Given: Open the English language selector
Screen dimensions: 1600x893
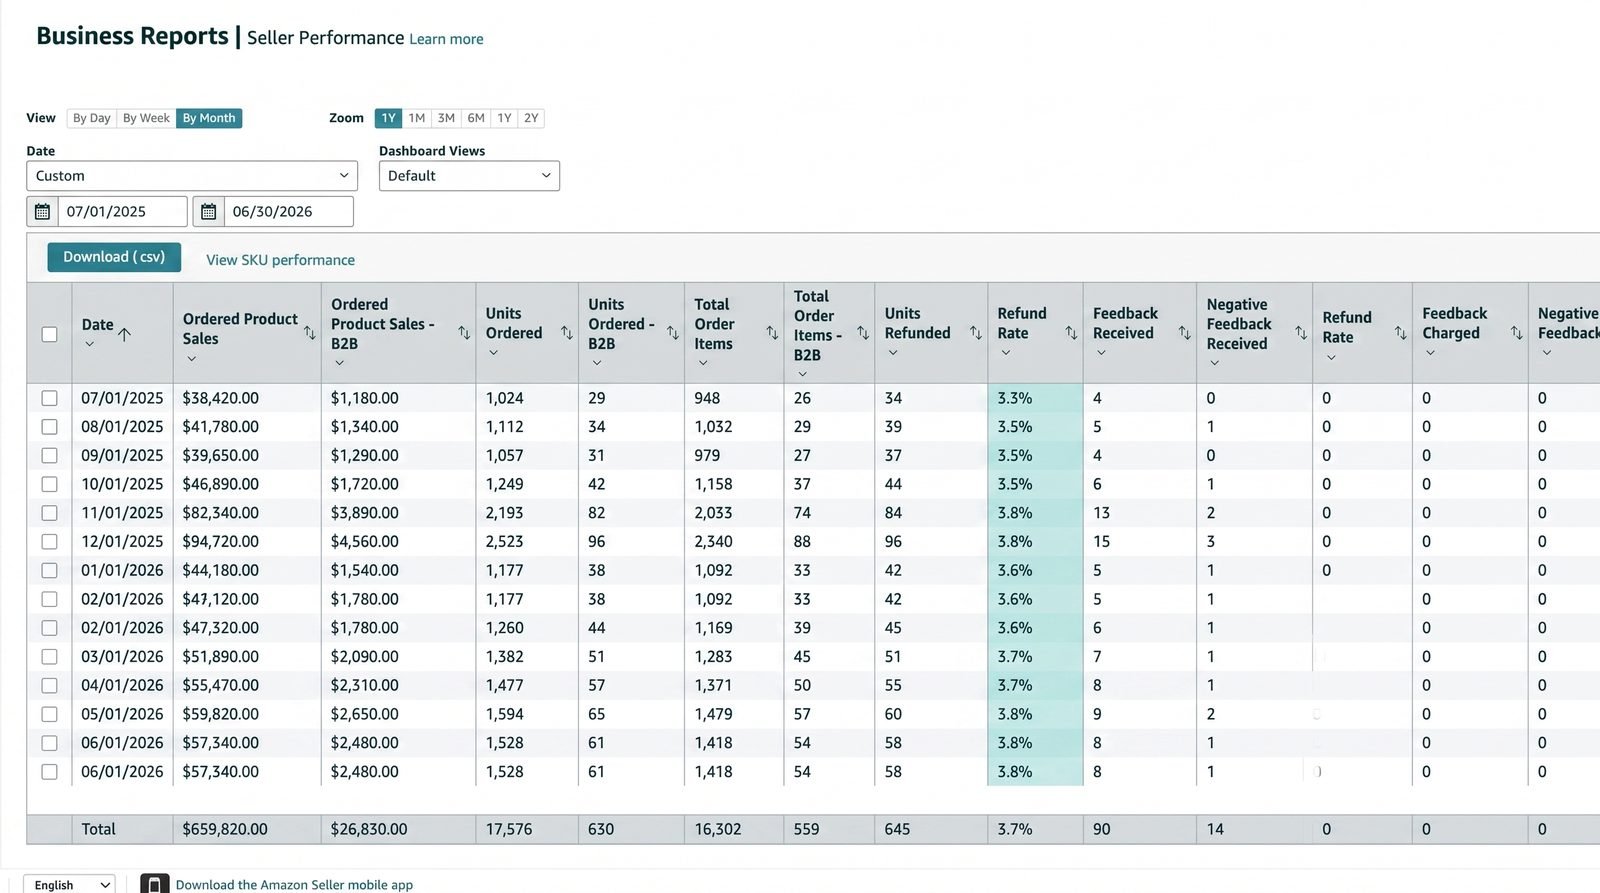Looking at the screenshot, I should pos(69,885).
